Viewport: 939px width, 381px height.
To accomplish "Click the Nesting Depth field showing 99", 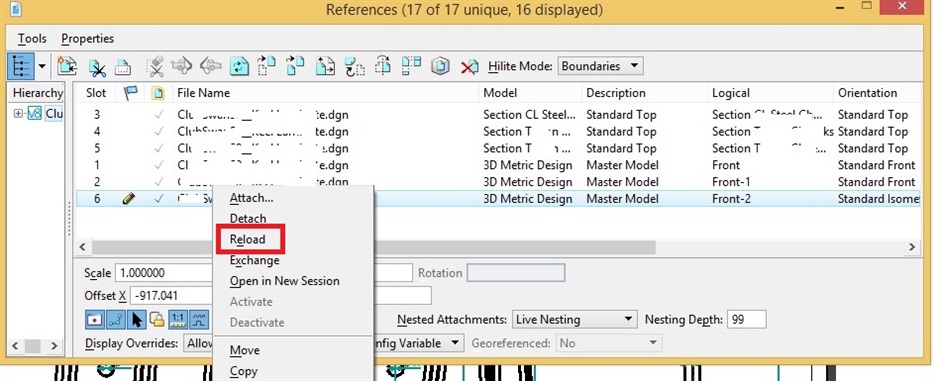I will [747, 319].
